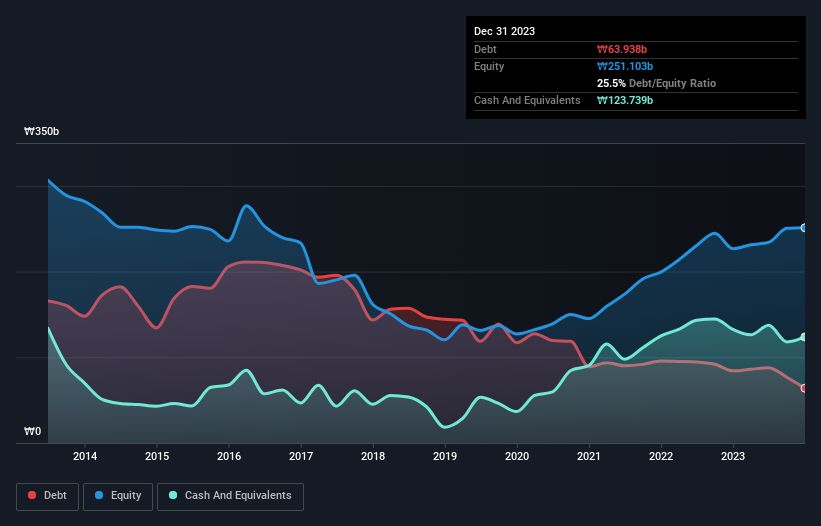Viewport: 821px width, 526px height.
Task: Select the 2016 x-axis label
Action: click(x=229, y=456)
